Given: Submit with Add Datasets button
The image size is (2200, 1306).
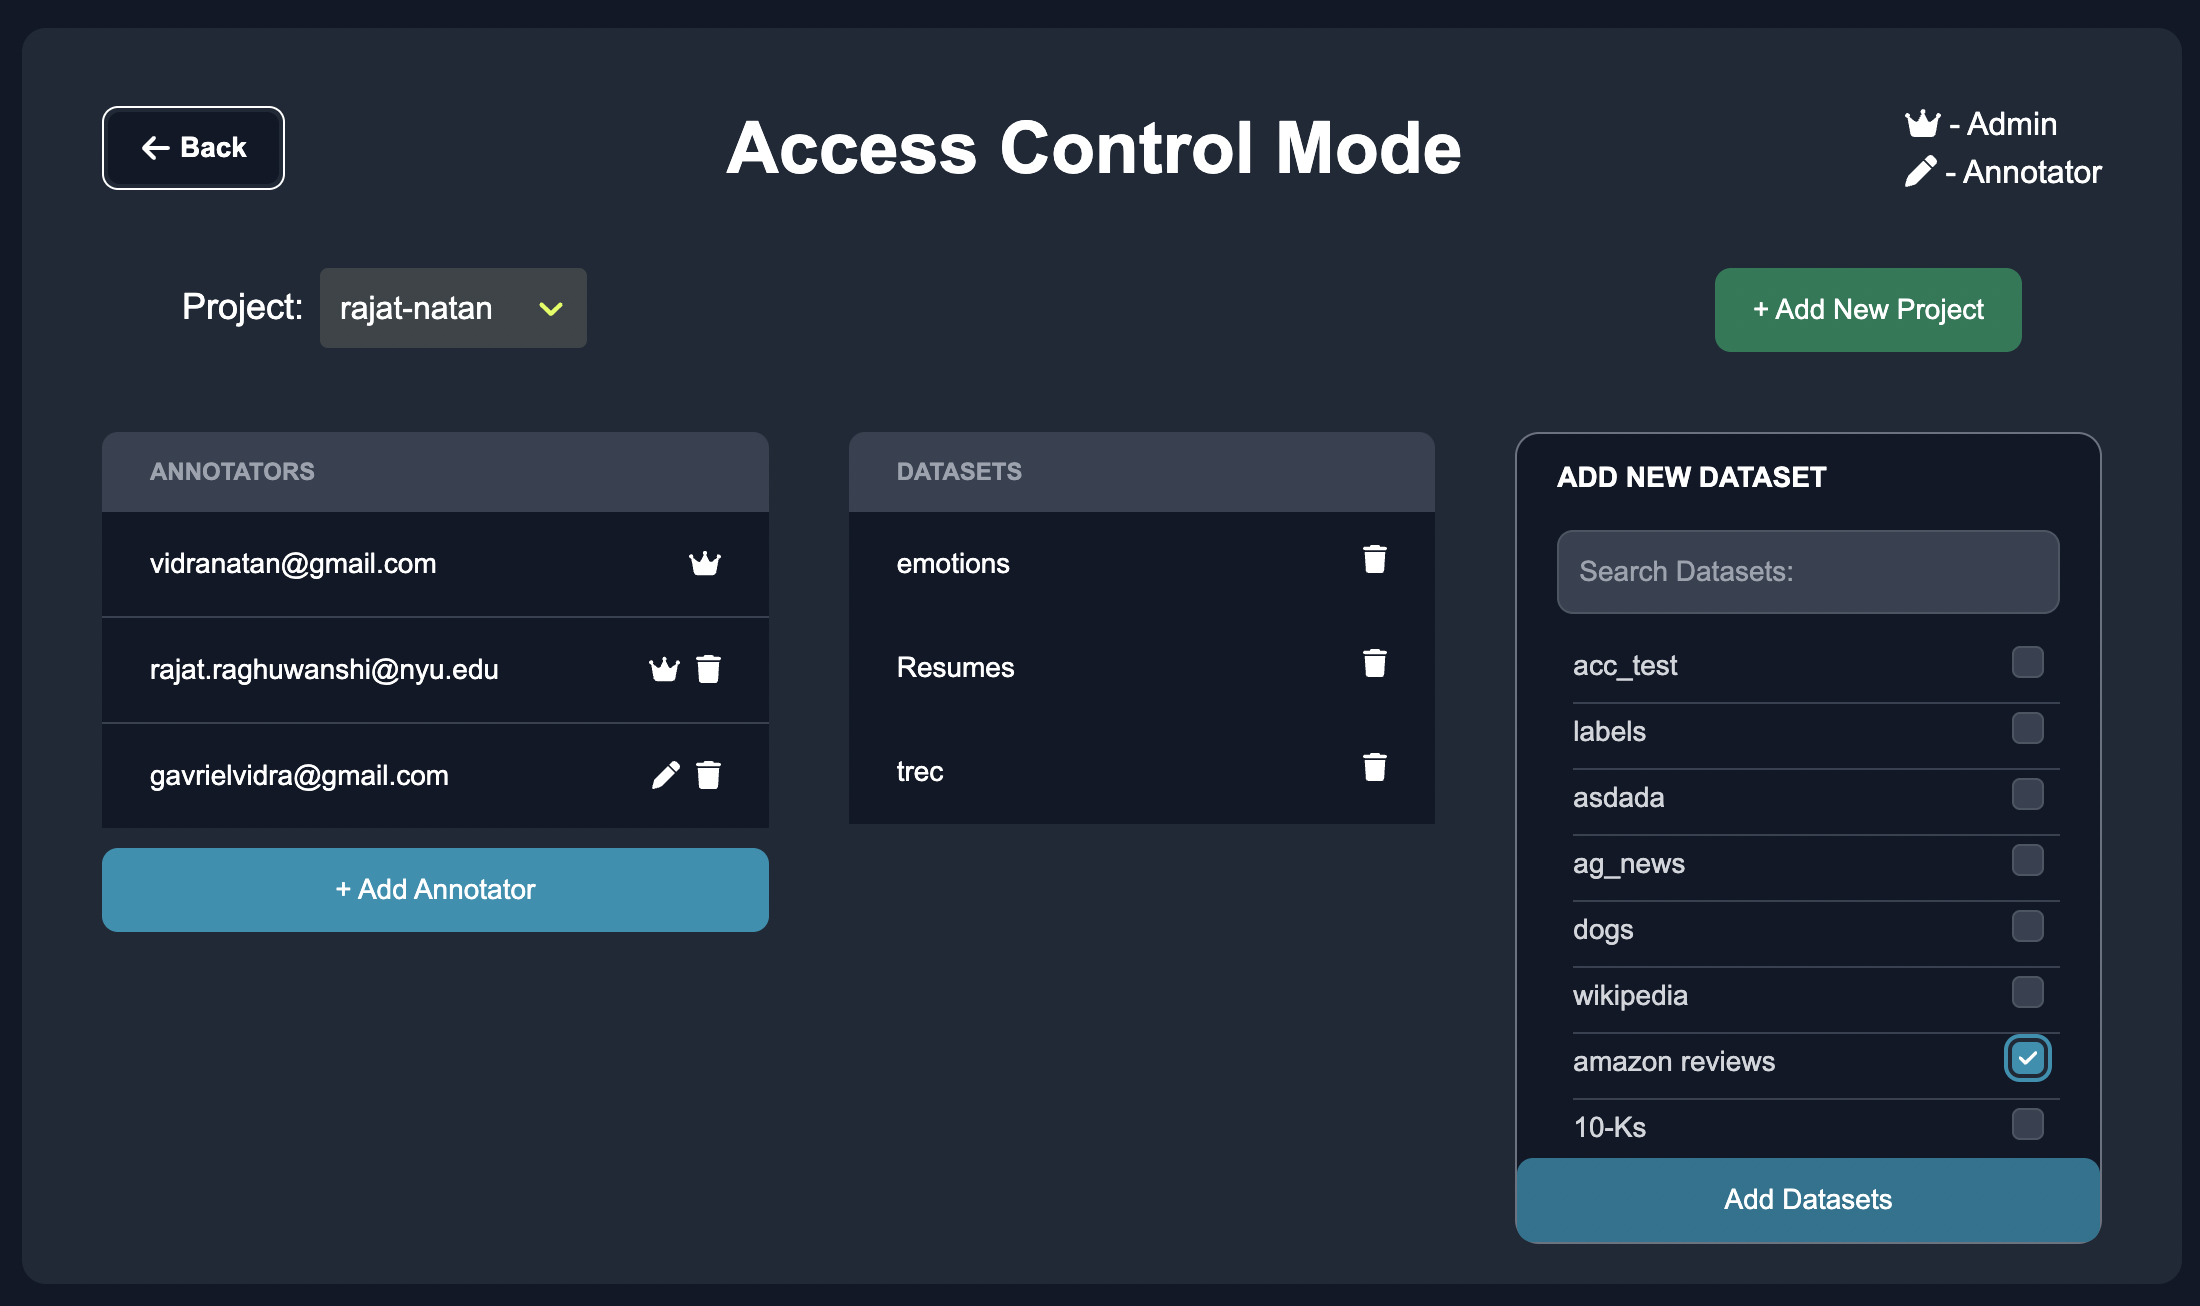Looking at the screenshot, I should 1808,1199.
